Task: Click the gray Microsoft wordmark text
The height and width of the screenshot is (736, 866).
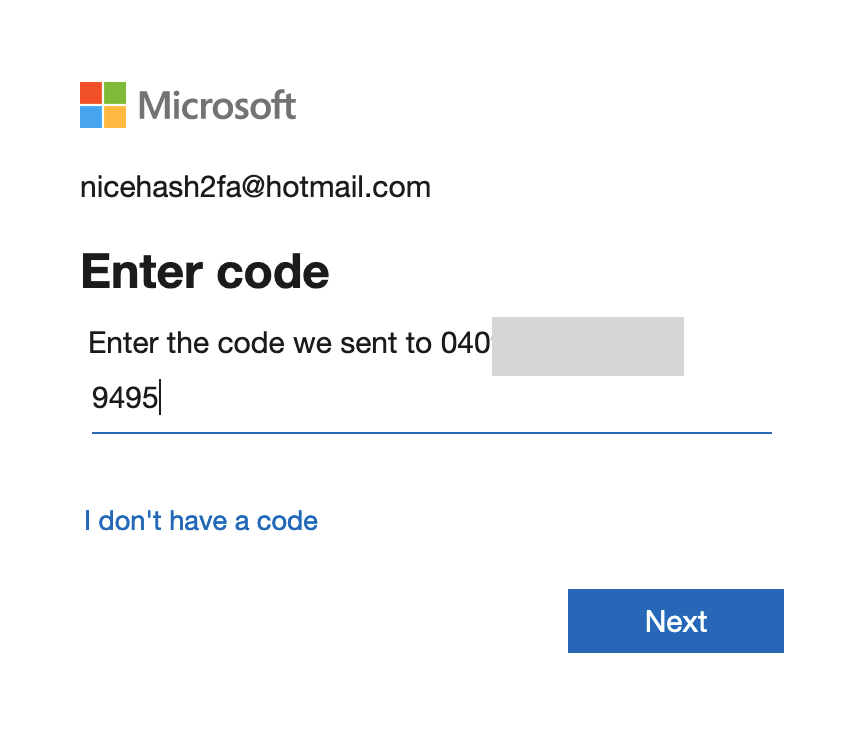Action: pos(217,105)
